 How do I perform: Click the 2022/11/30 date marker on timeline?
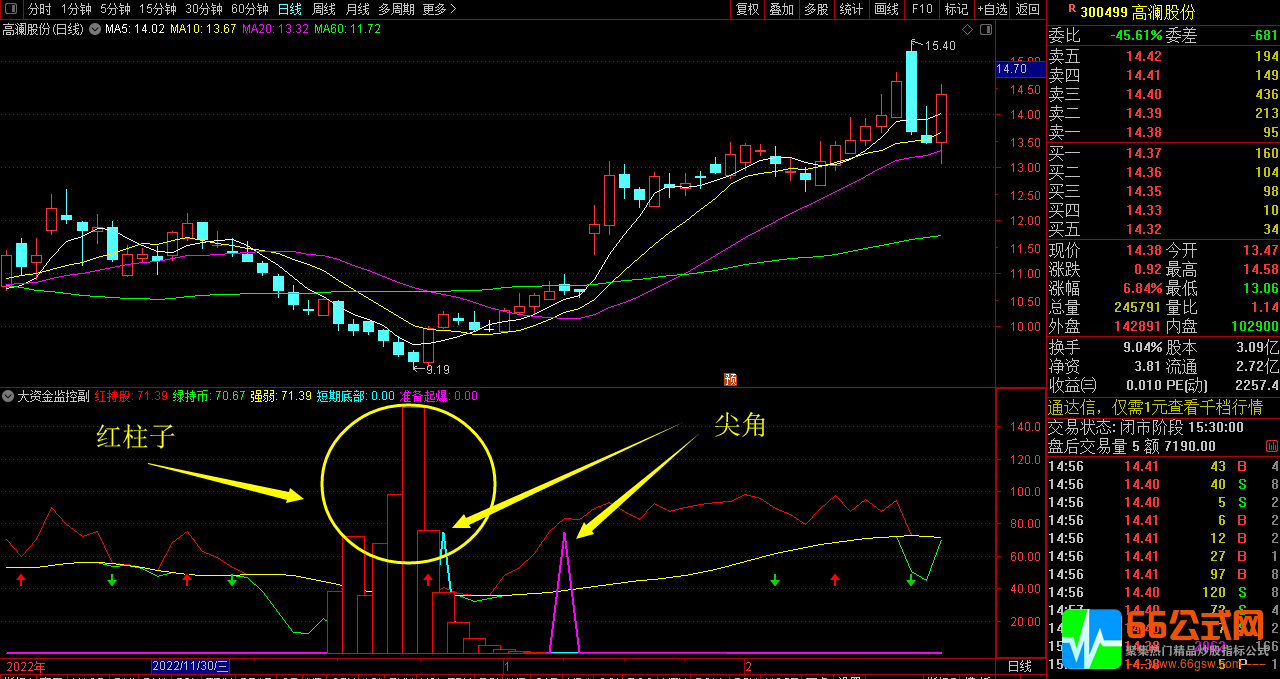click(191, 666)
